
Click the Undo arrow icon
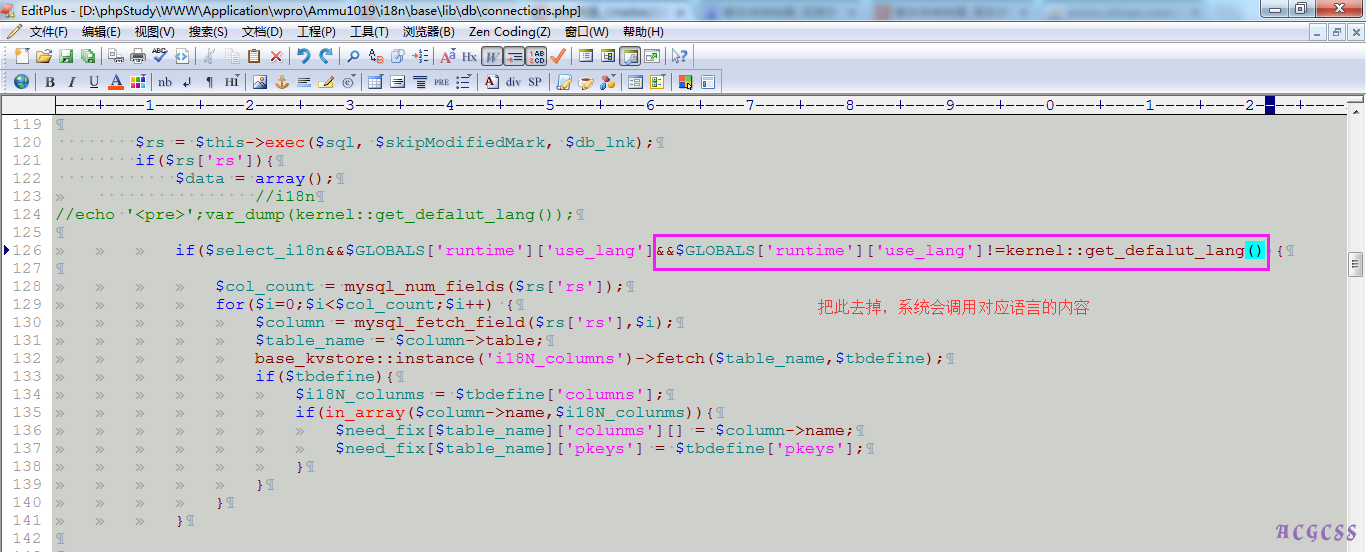[303, 56]
